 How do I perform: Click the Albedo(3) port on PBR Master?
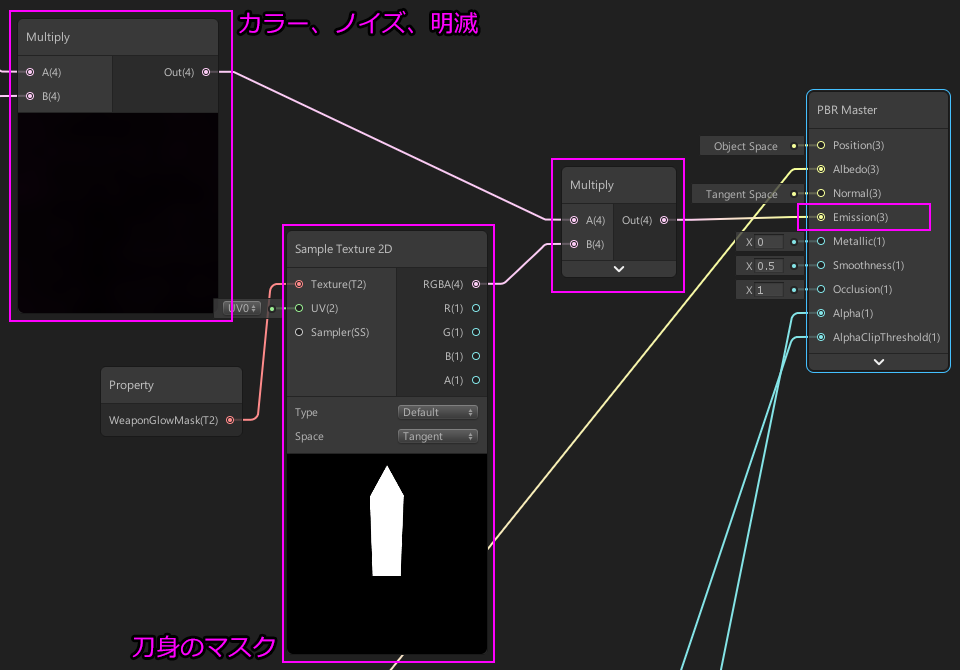tap(822, 169)
